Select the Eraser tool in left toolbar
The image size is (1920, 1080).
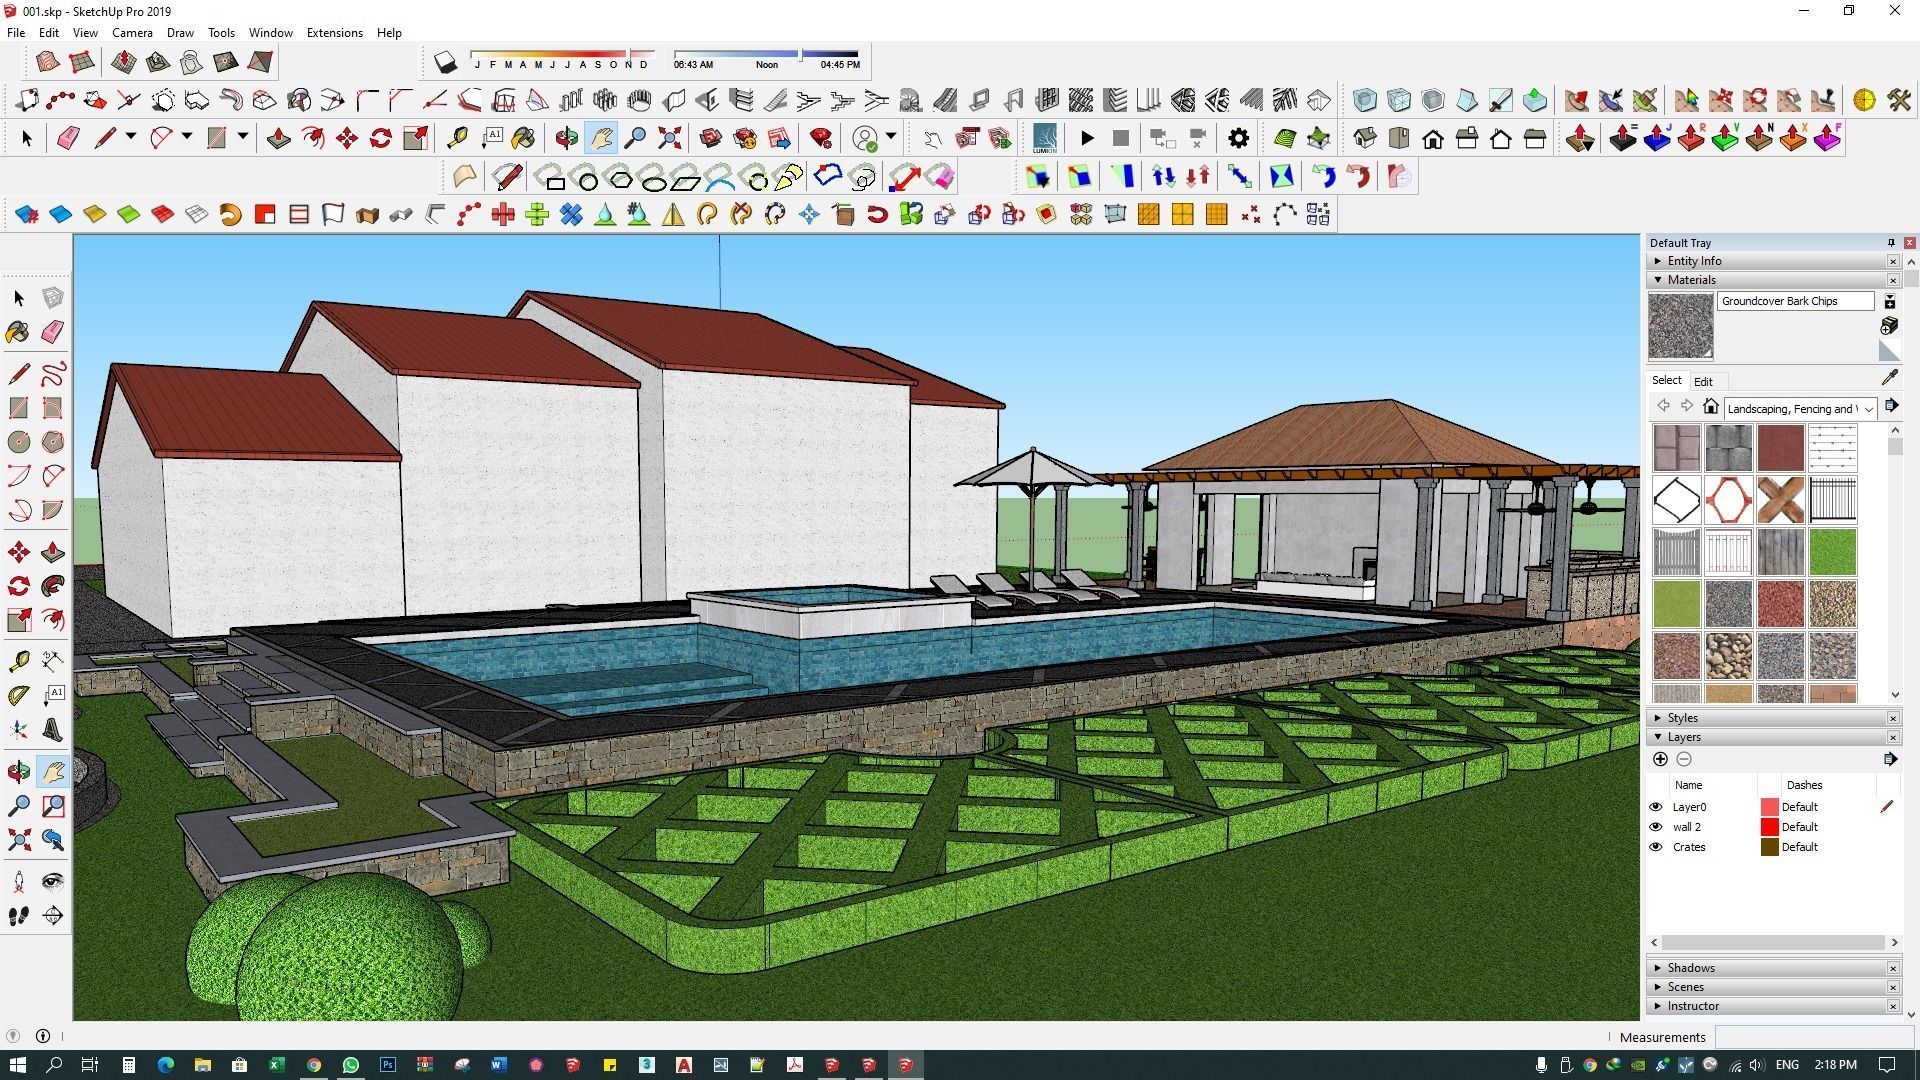(53, 332)
